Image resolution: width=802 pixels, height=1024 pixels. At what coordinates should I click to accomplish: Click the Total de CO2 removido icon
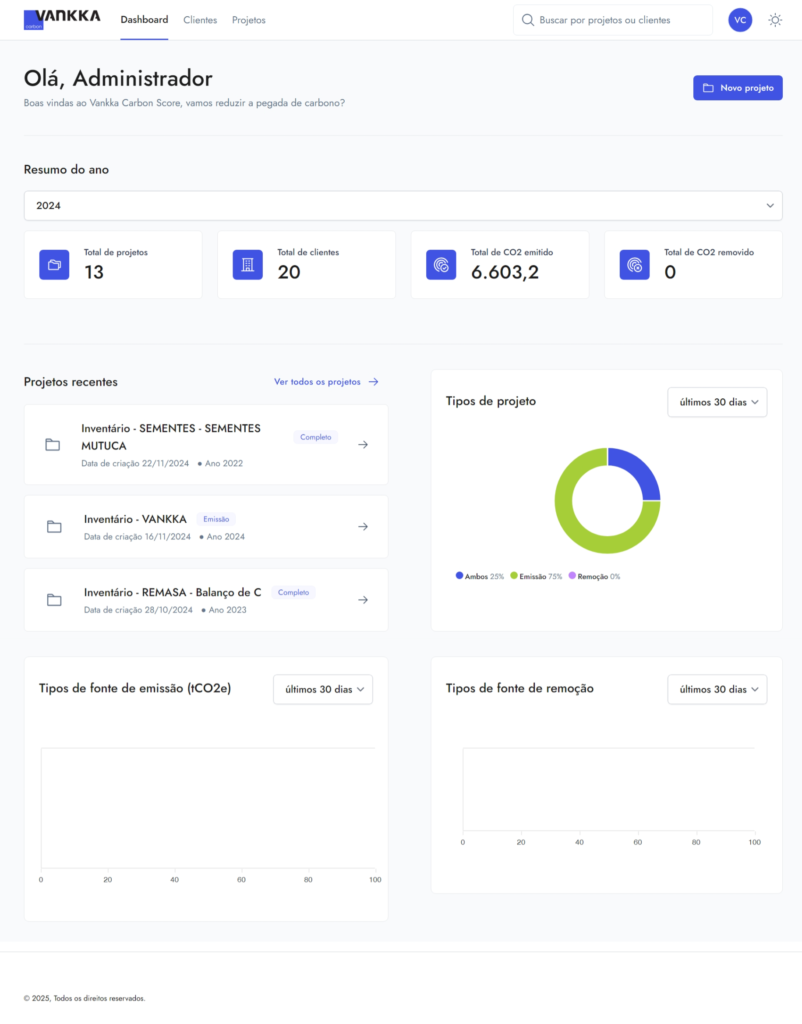click(634, 265)
